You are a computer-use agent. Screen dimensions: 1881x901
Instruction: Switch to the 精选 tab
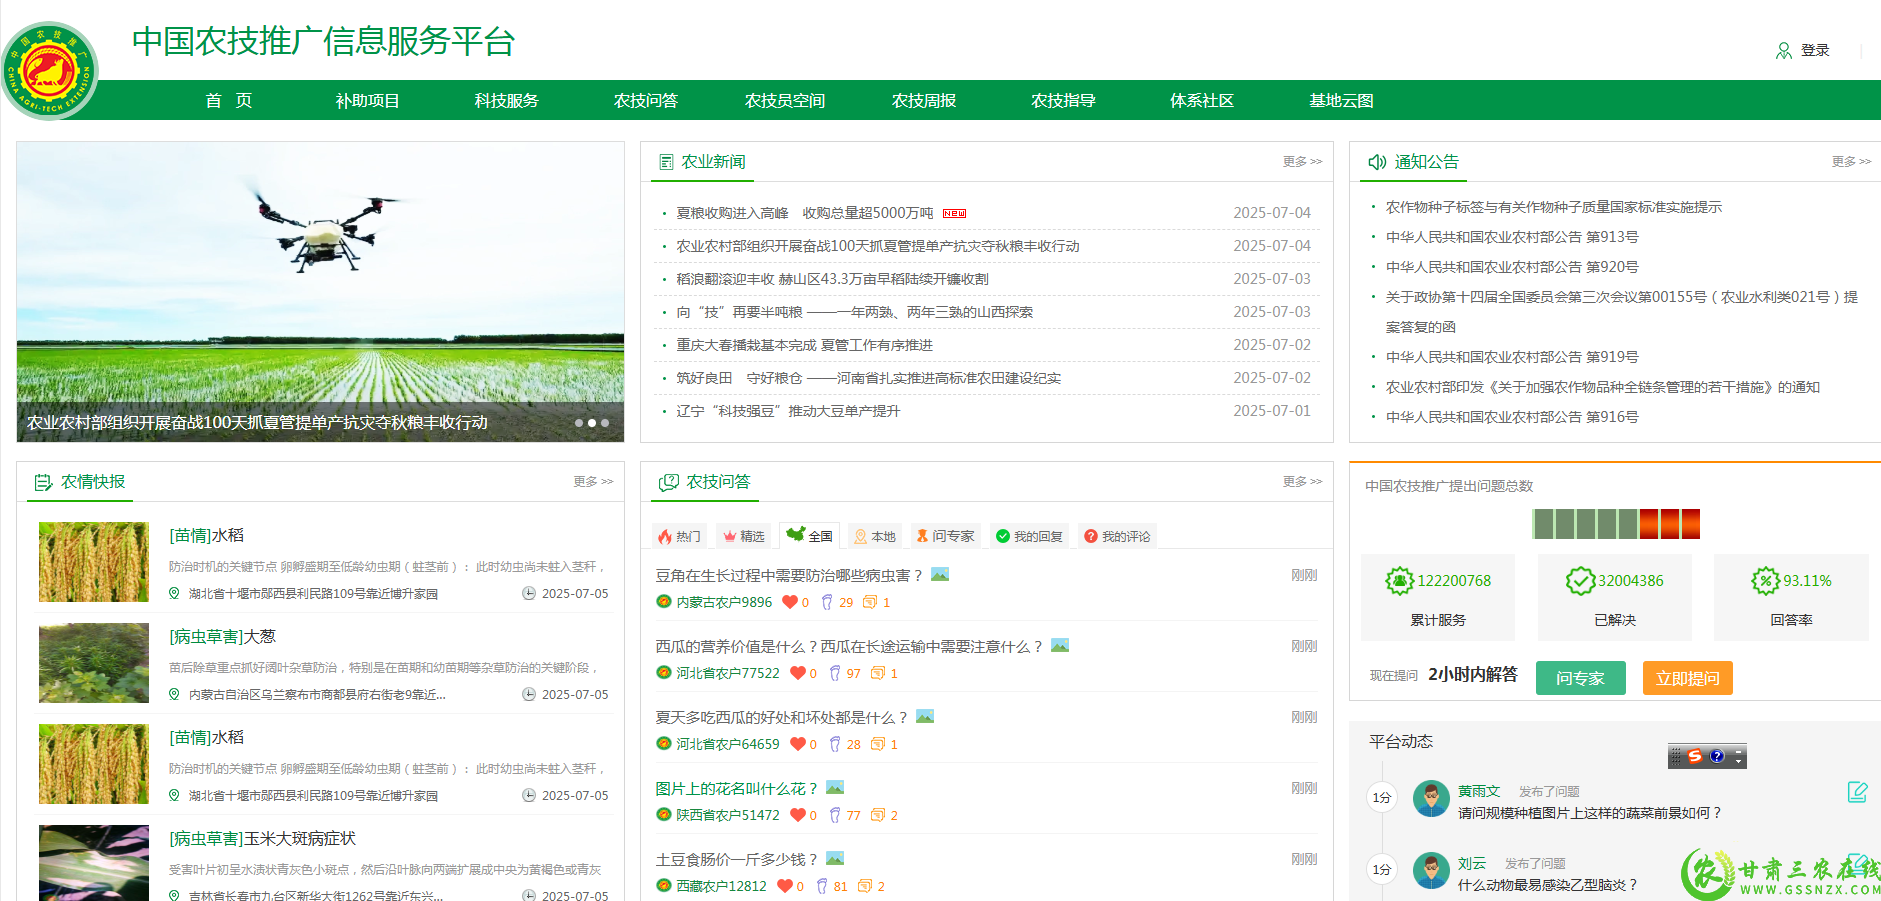744,536
